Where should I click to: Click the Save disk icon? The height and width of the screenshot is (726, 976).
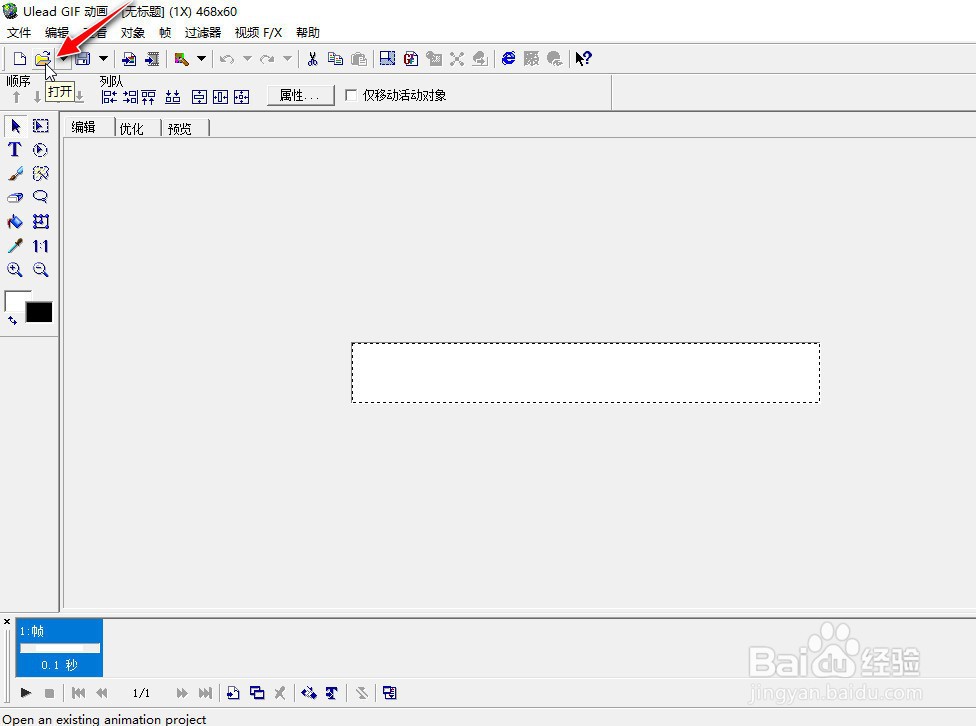coord(83,59)
